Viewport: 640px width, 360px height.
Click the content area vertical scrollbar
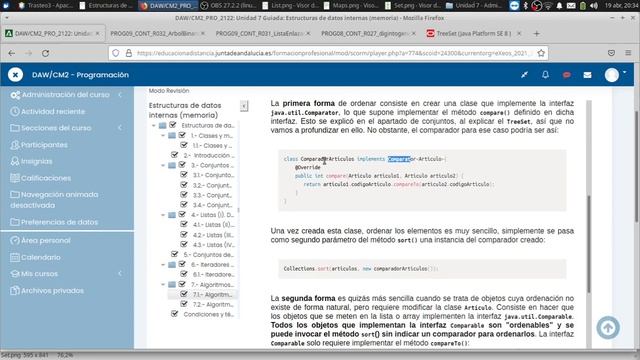point(589,244)
